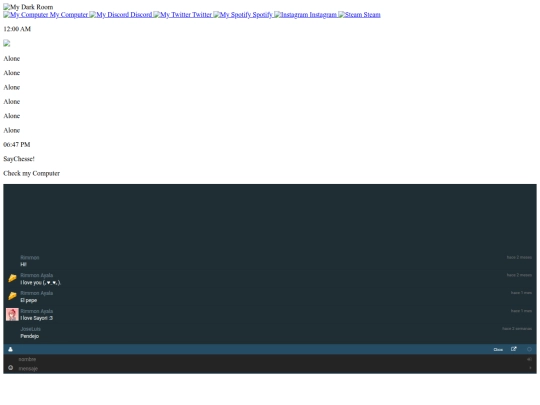Focus the nombre name field
Image resolution: width=540 pixels, height=405 pixels.
[x=270, y=359]
